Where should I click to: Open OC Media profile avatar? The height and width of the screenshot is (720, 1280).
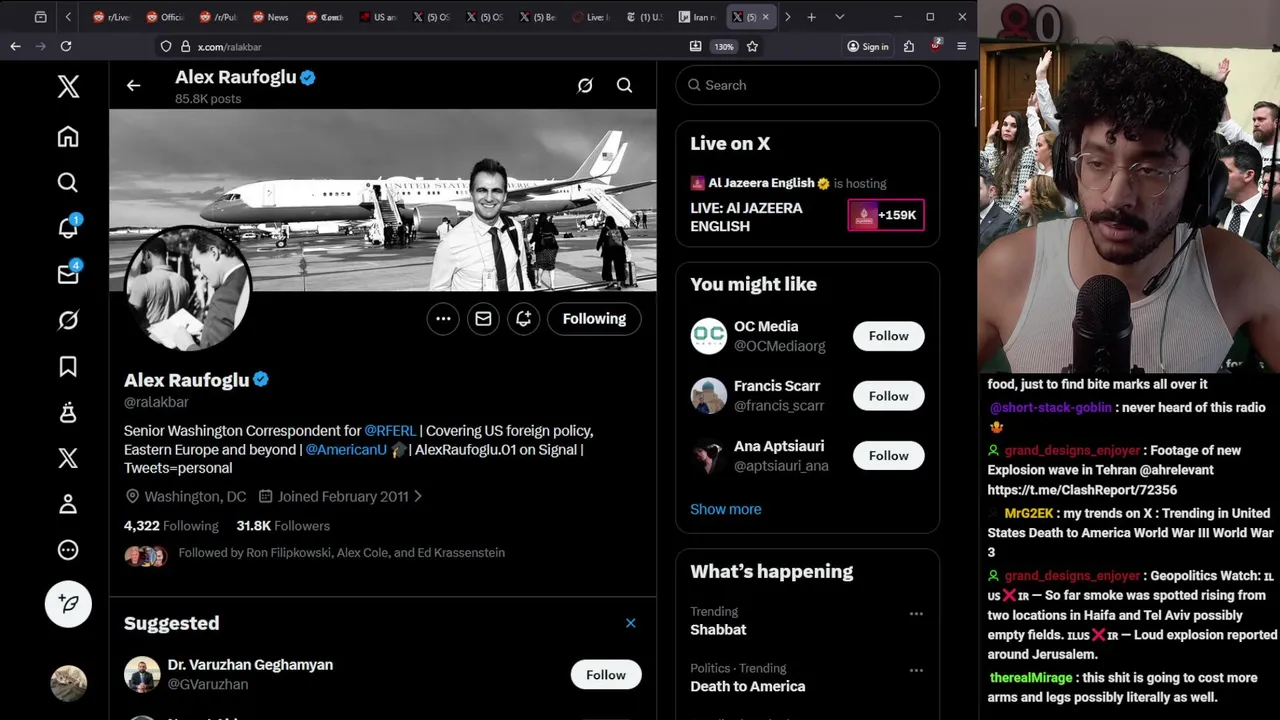(709, 336)
